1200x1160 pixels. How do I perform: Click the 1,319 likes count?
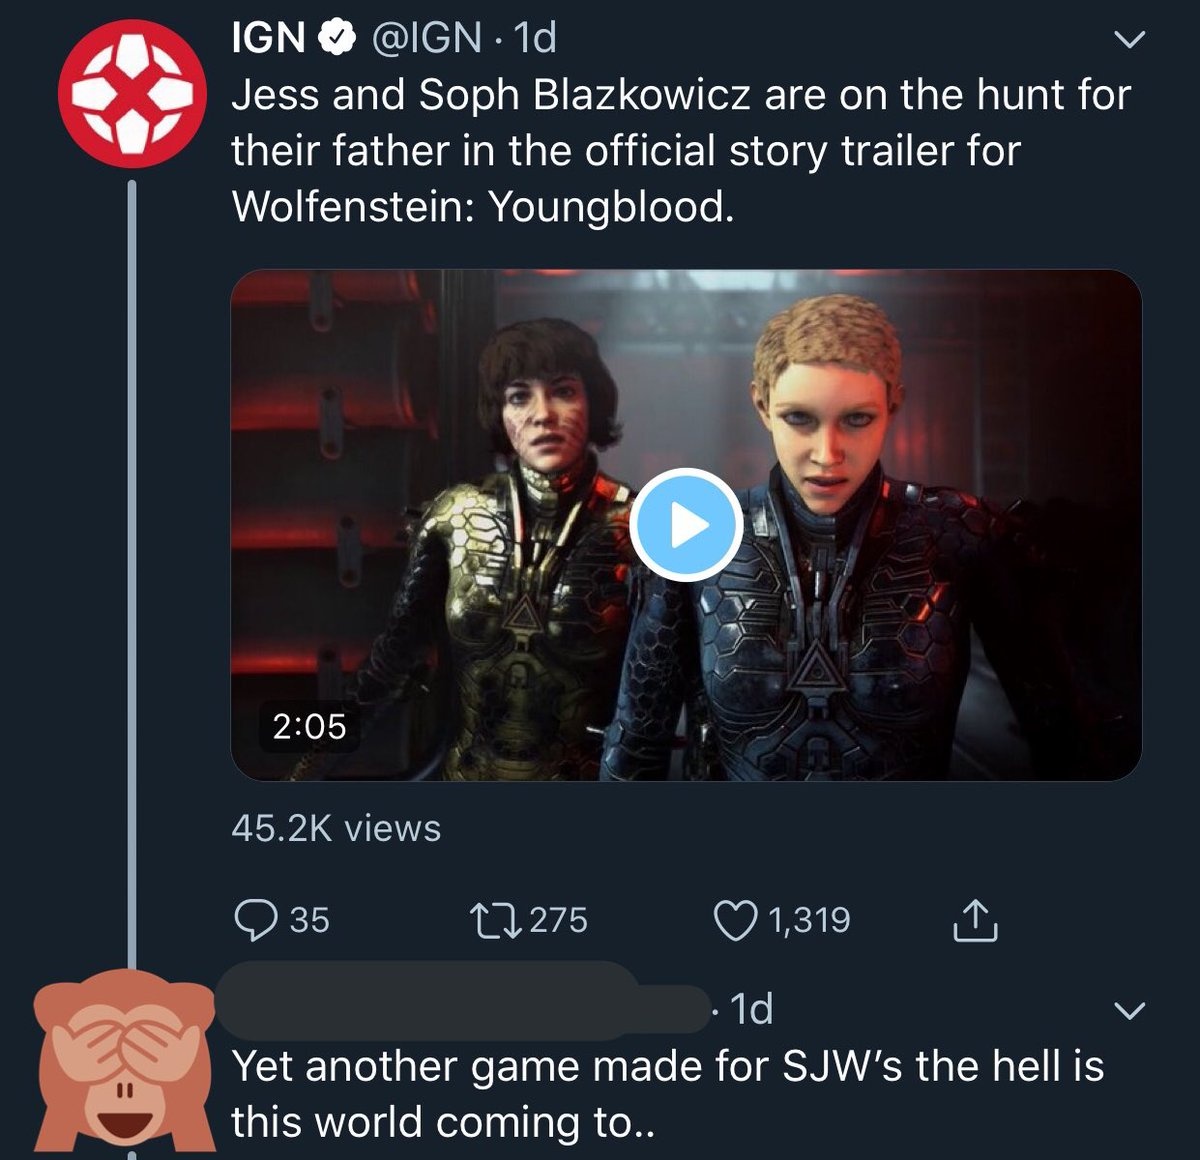pyautogui.click(x=809, y=920)
